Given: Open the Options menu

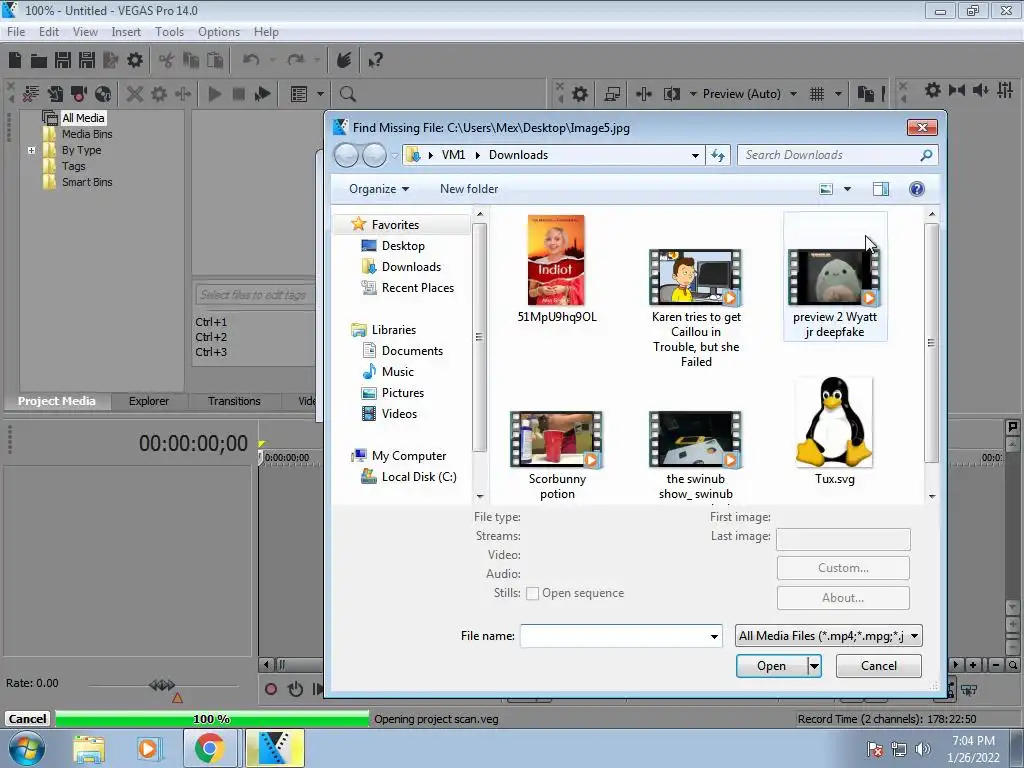Looking at the screenshot, I should click(219, 32).
